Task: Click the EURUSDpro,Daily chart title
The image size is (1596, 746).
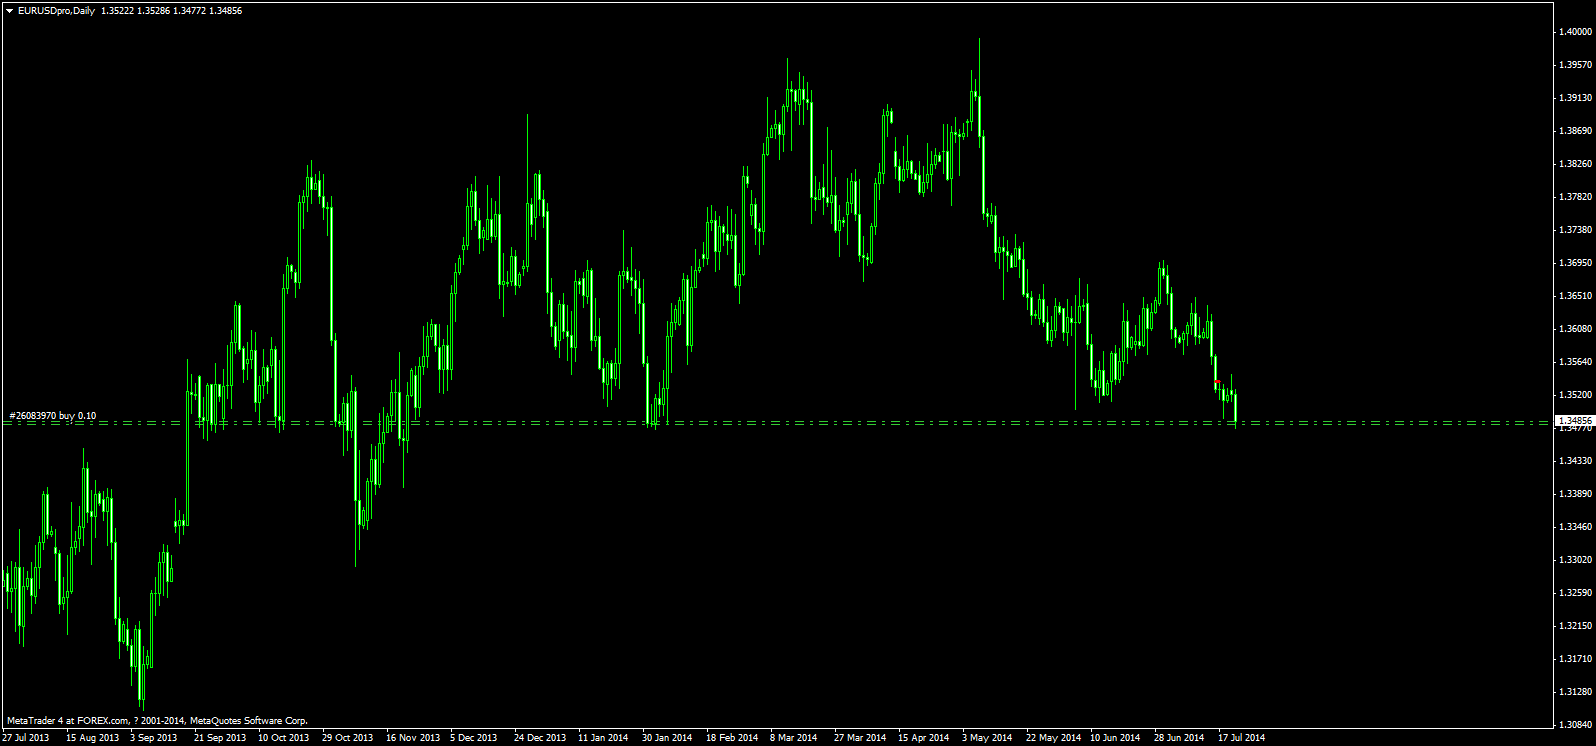Action: pos(56,10)
